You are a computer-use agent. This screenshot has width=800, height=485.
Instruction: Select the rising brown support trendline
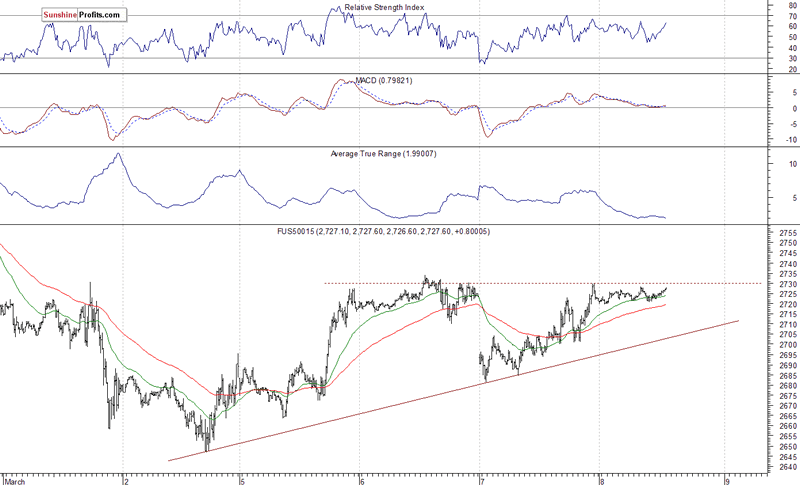tap(453, 391)
